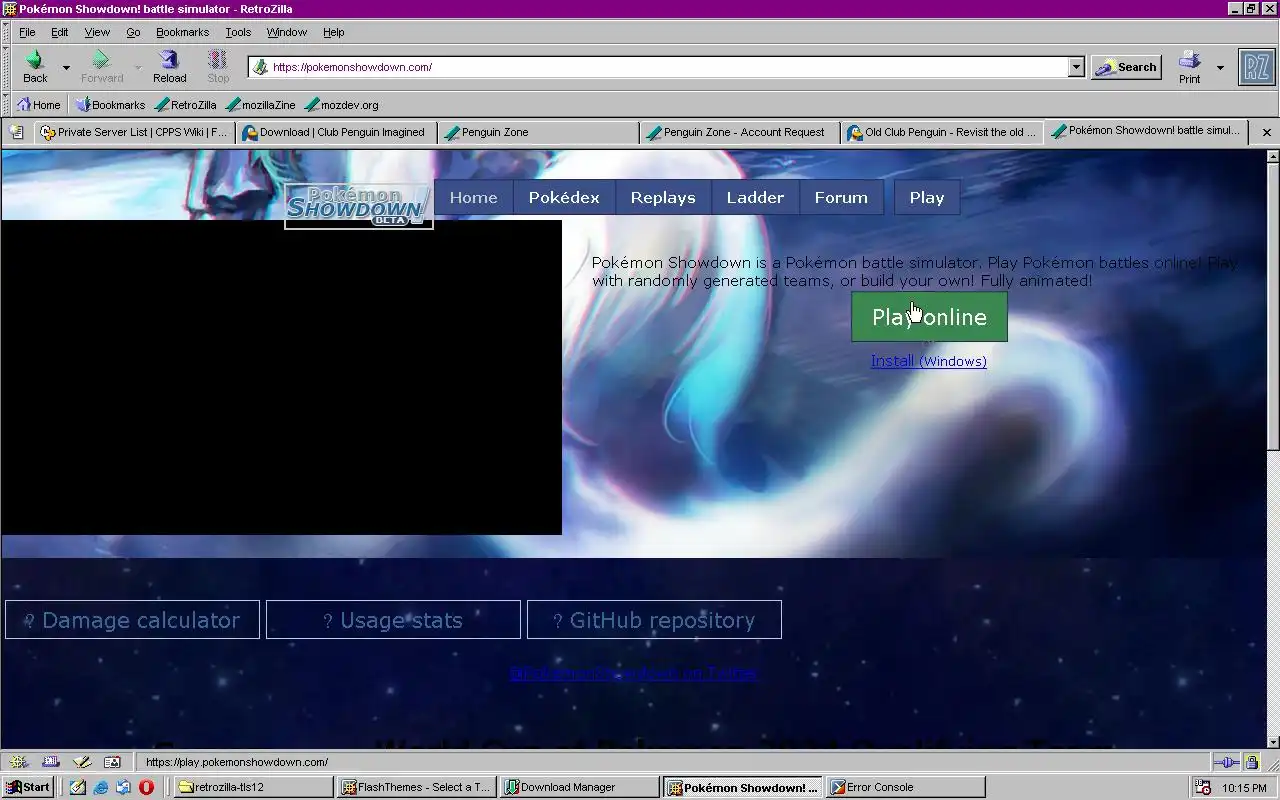
Task: Open RetroZilla bookmark in personal toolbar
Action: (x=185, y=104)
